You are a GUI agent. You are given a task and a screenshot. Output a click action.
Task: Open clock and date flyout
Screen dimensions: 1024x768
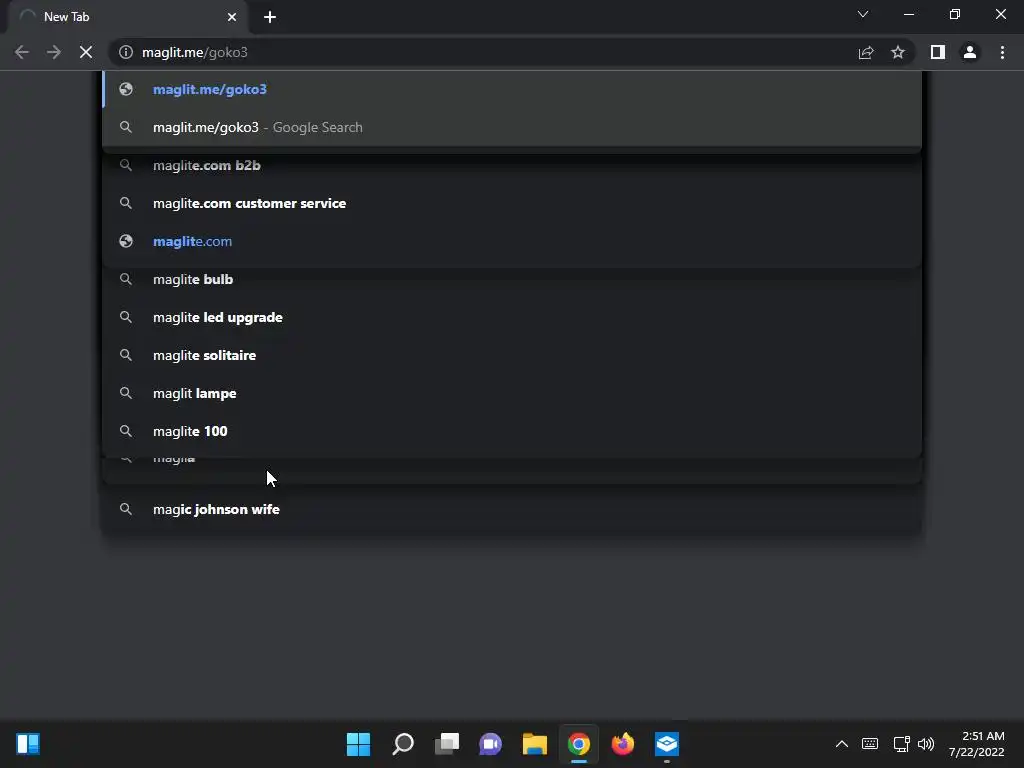[x=976, y=744]
